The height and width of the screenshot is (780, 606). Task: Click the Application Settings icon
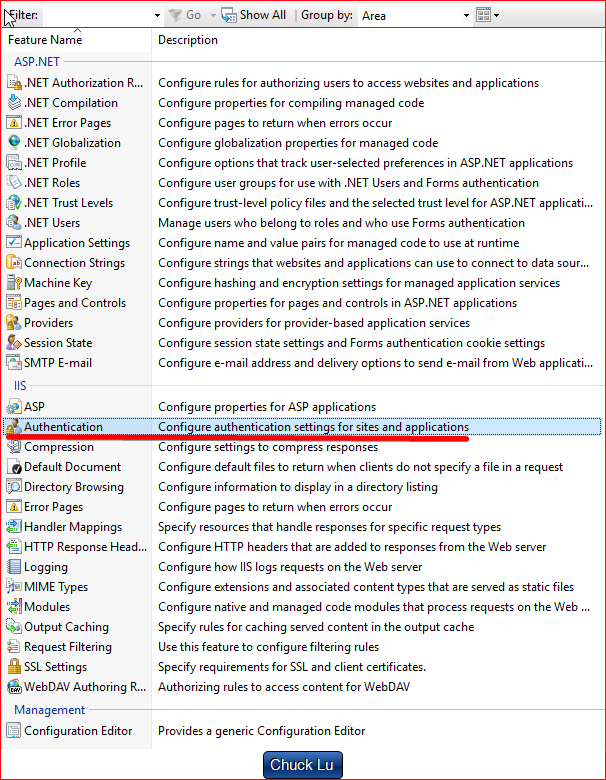(x=14, y=242)
